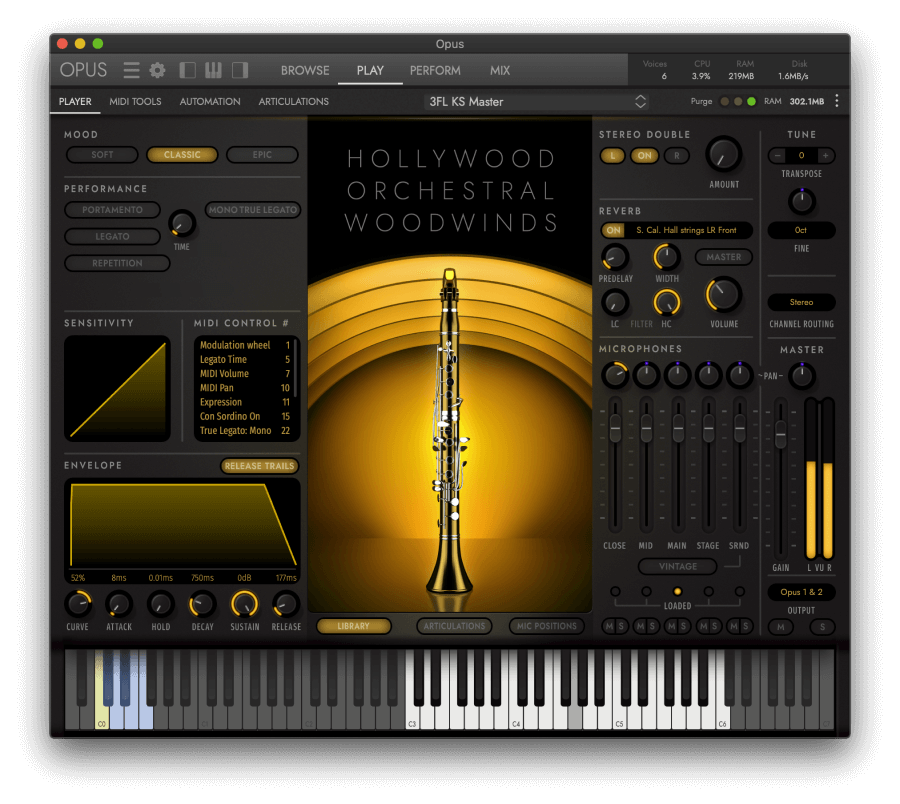Click the Surround mic pan knob
Image resolution: width=900 pixels, height=804 pixels.
tap(739, 375)
